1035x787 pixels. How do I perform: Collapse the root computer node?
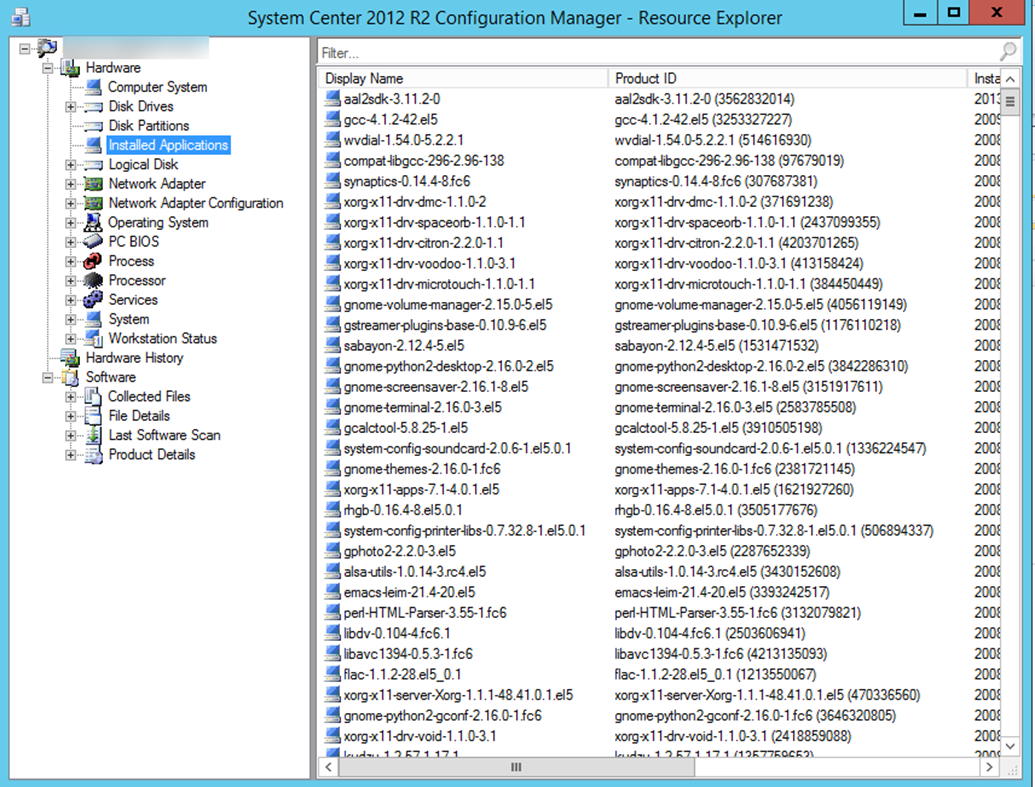(25, 48)
